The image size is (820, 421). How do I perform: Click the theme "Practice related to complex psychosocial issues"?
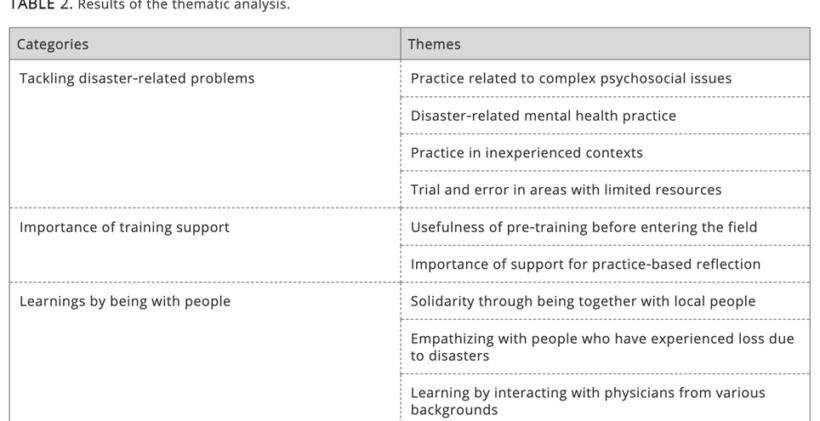[x=571, y=79]
